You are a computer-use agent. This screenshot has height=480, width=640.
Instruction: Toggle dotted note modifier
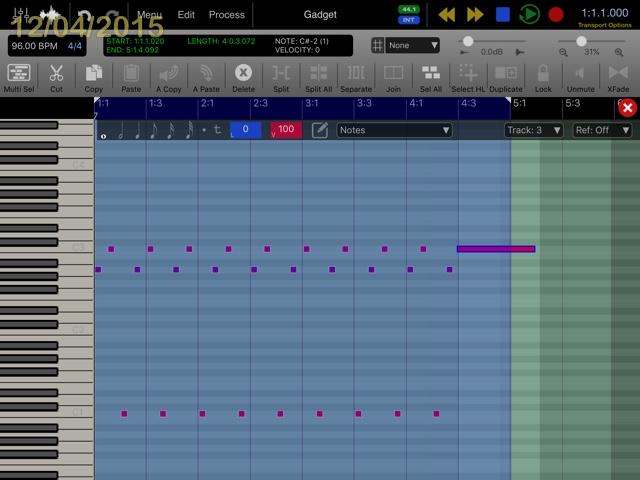pos(204,130)
